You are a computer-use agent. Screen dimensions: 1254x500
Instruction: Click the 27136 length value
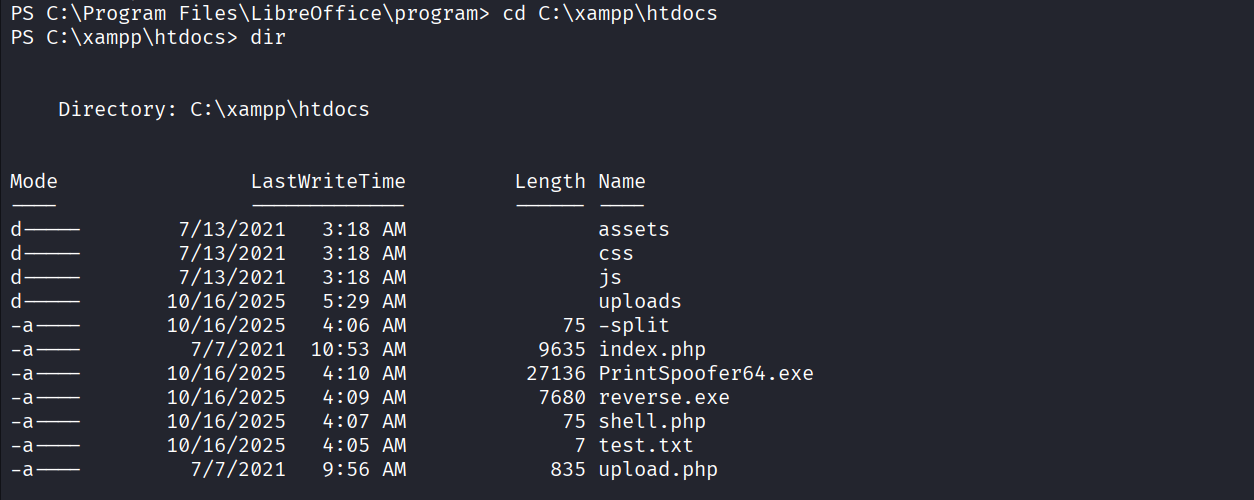[556, 374]
